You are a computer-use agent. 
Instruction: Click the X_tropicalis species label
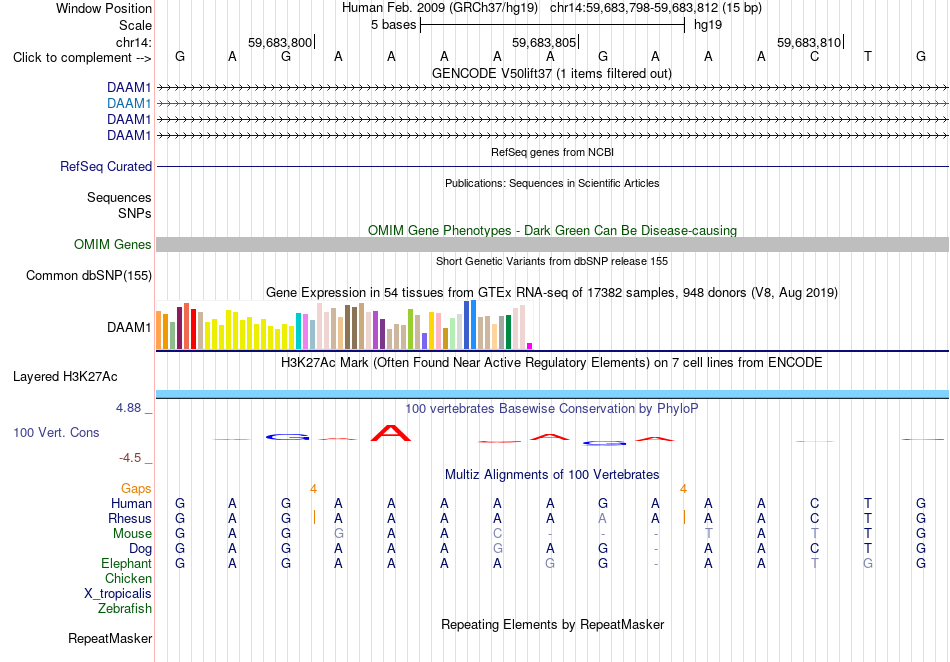118,594
